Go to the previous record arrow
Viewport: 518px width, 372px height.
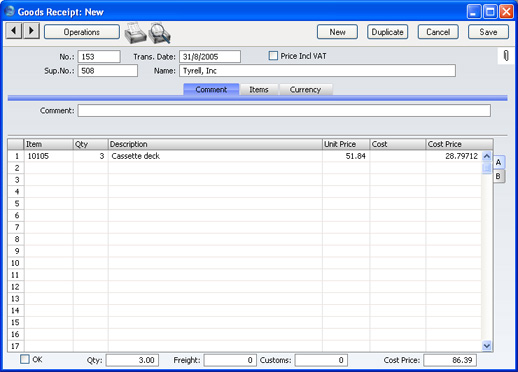point(14,31)
